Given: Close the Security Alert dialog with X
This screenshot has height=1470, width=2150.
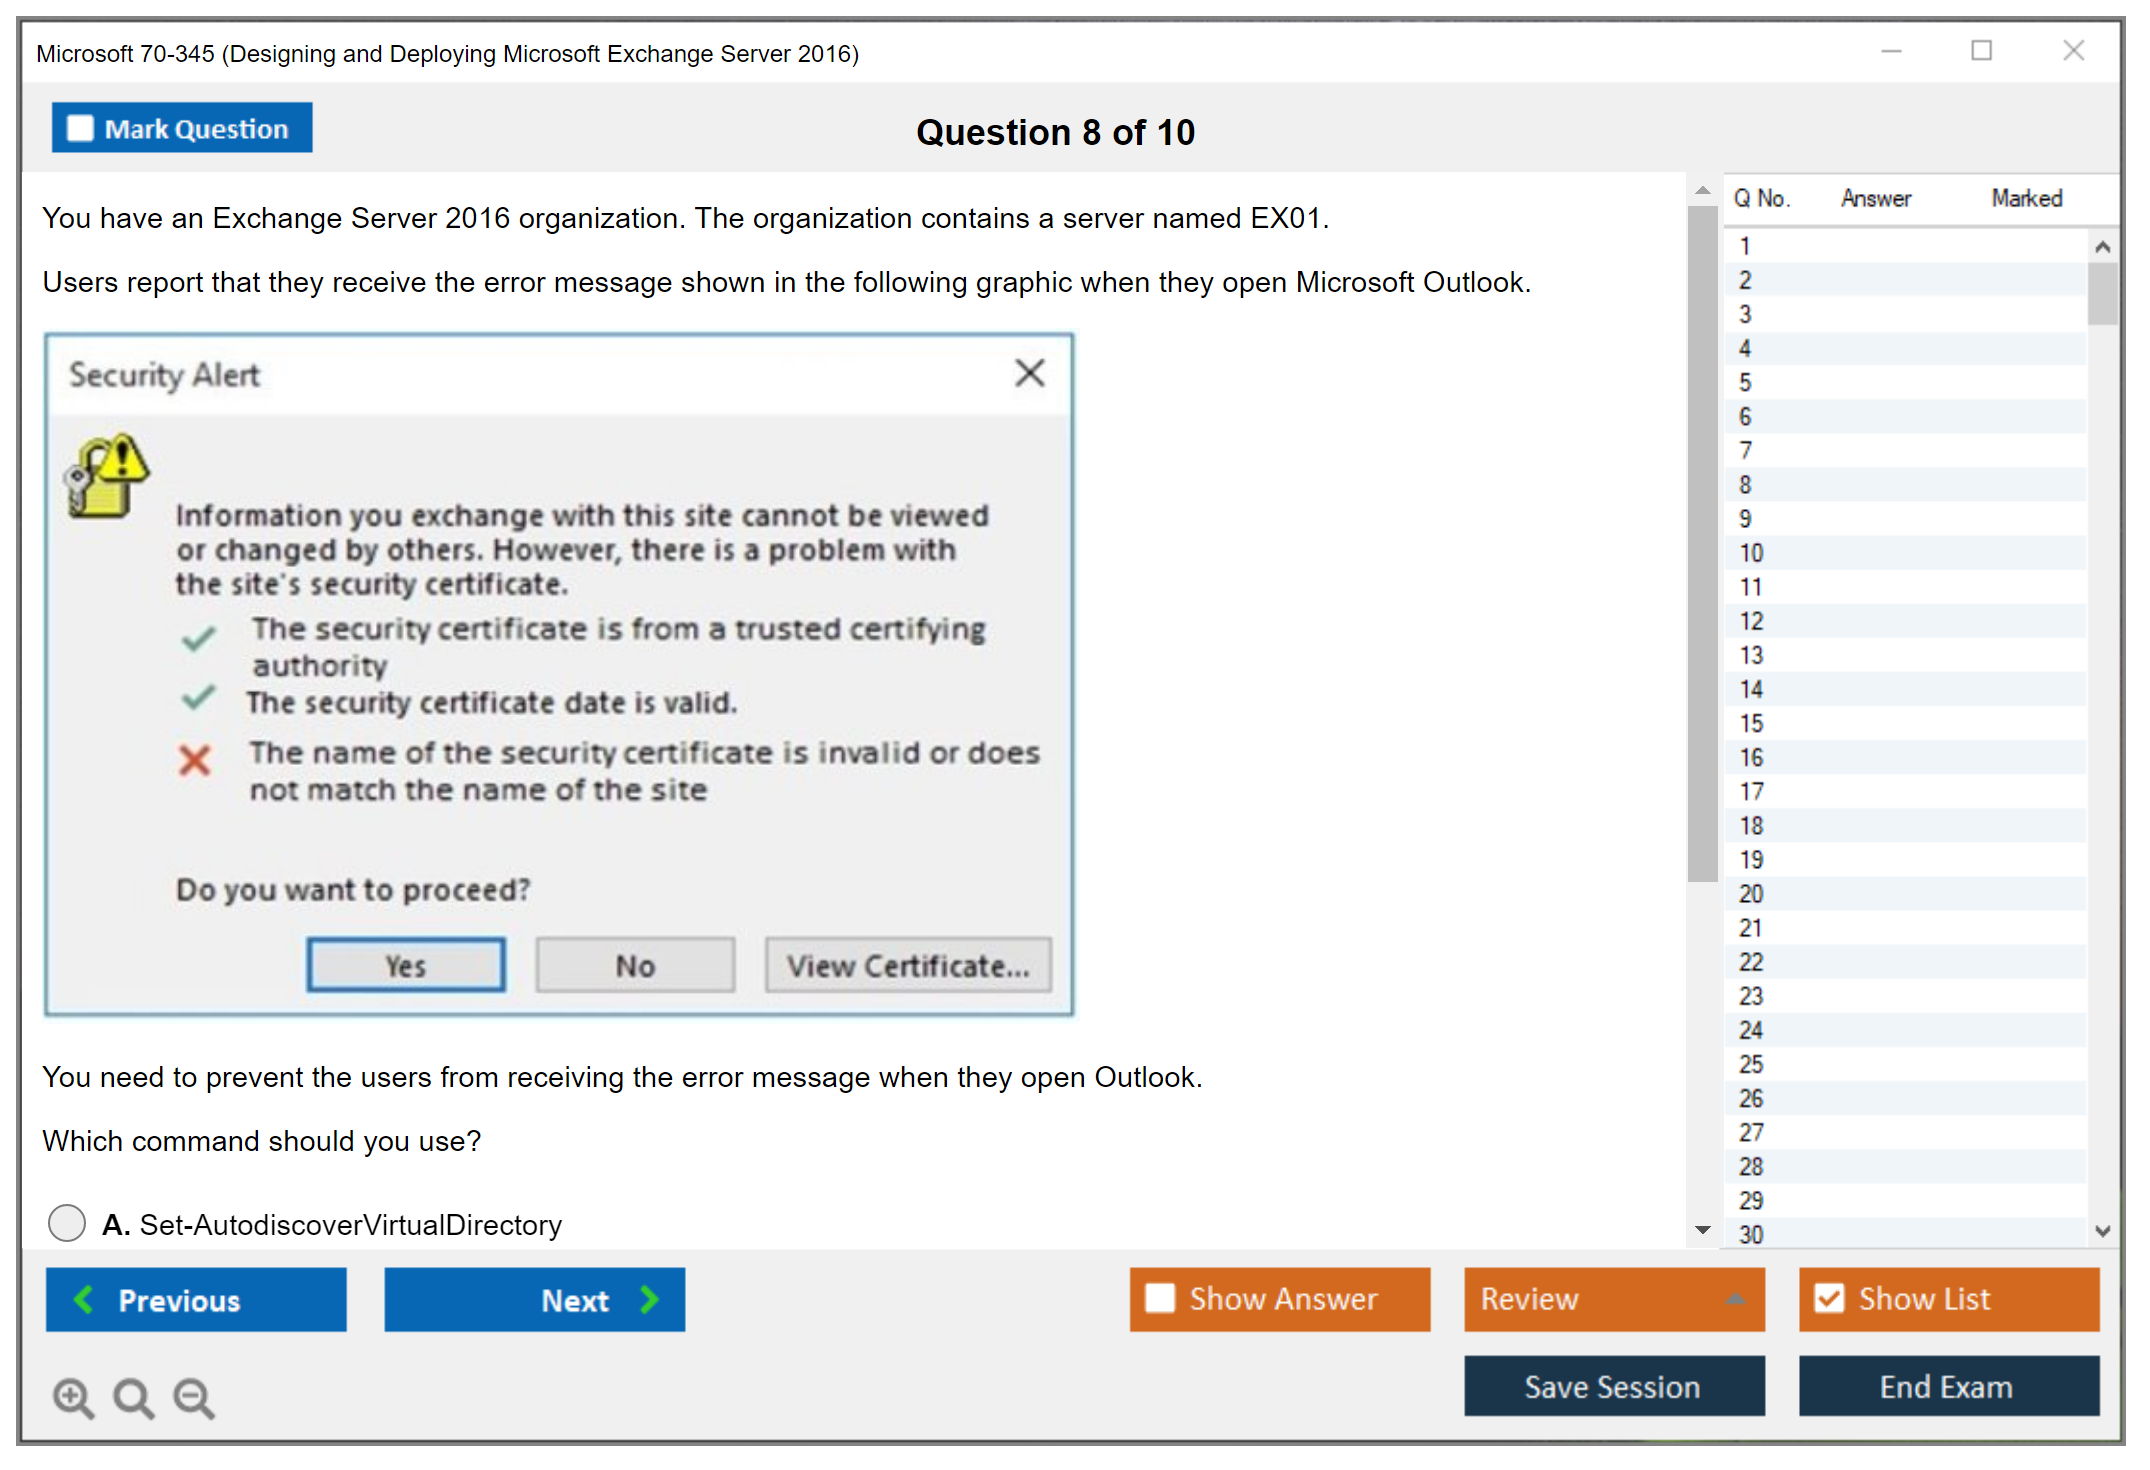Looking at the screenshot, I should point(1029,373).
